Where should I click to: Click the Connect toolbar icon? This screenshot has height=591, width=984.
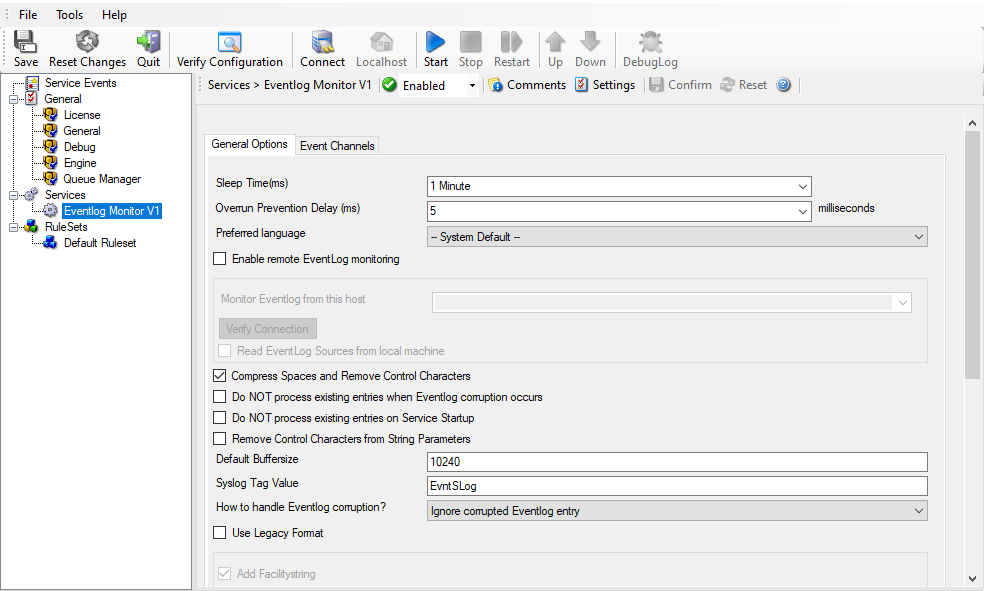pyautogui.click(x=322, y=42)
